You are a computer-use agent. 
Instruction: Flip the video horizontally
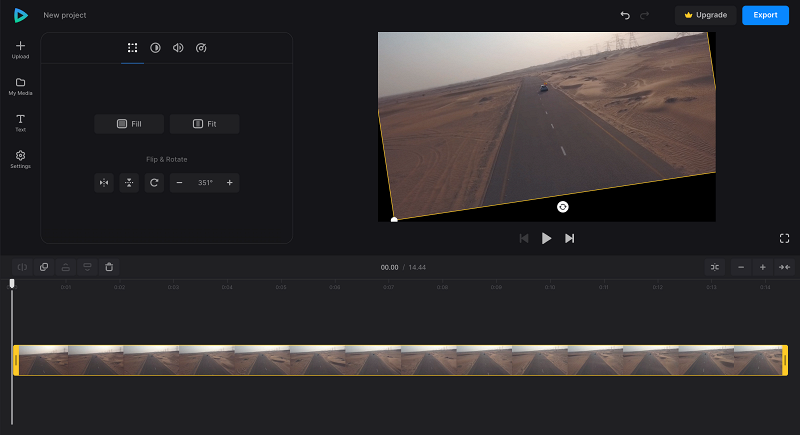pos(104,183)
